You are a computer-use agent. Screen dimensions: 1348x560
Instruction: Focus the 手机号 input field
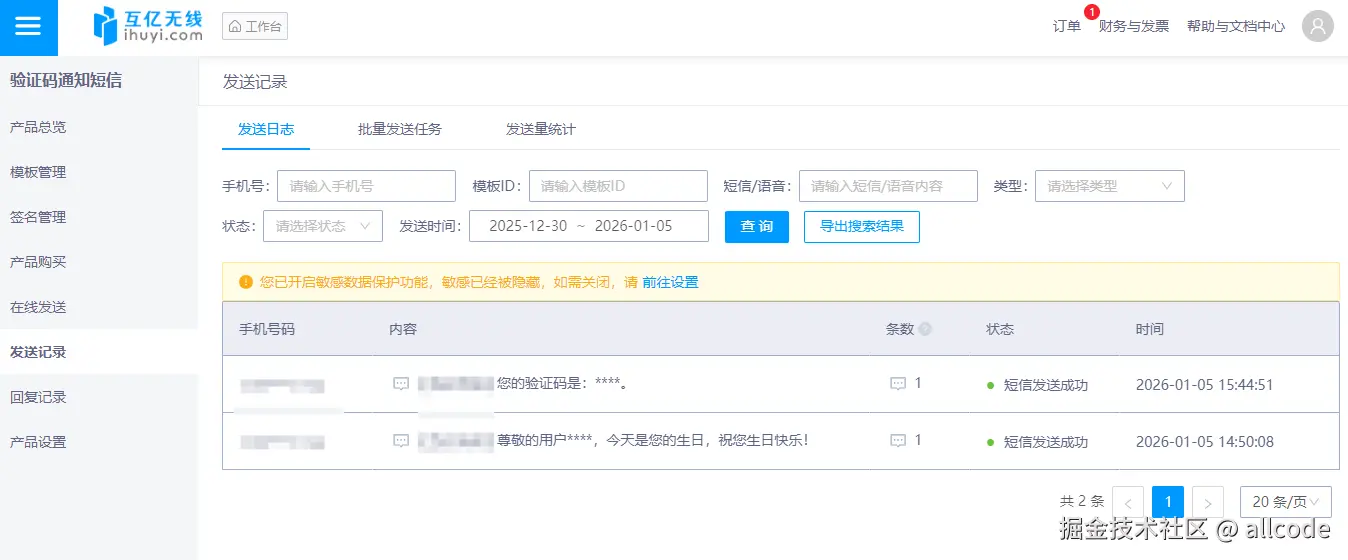[x=366, y=186]
